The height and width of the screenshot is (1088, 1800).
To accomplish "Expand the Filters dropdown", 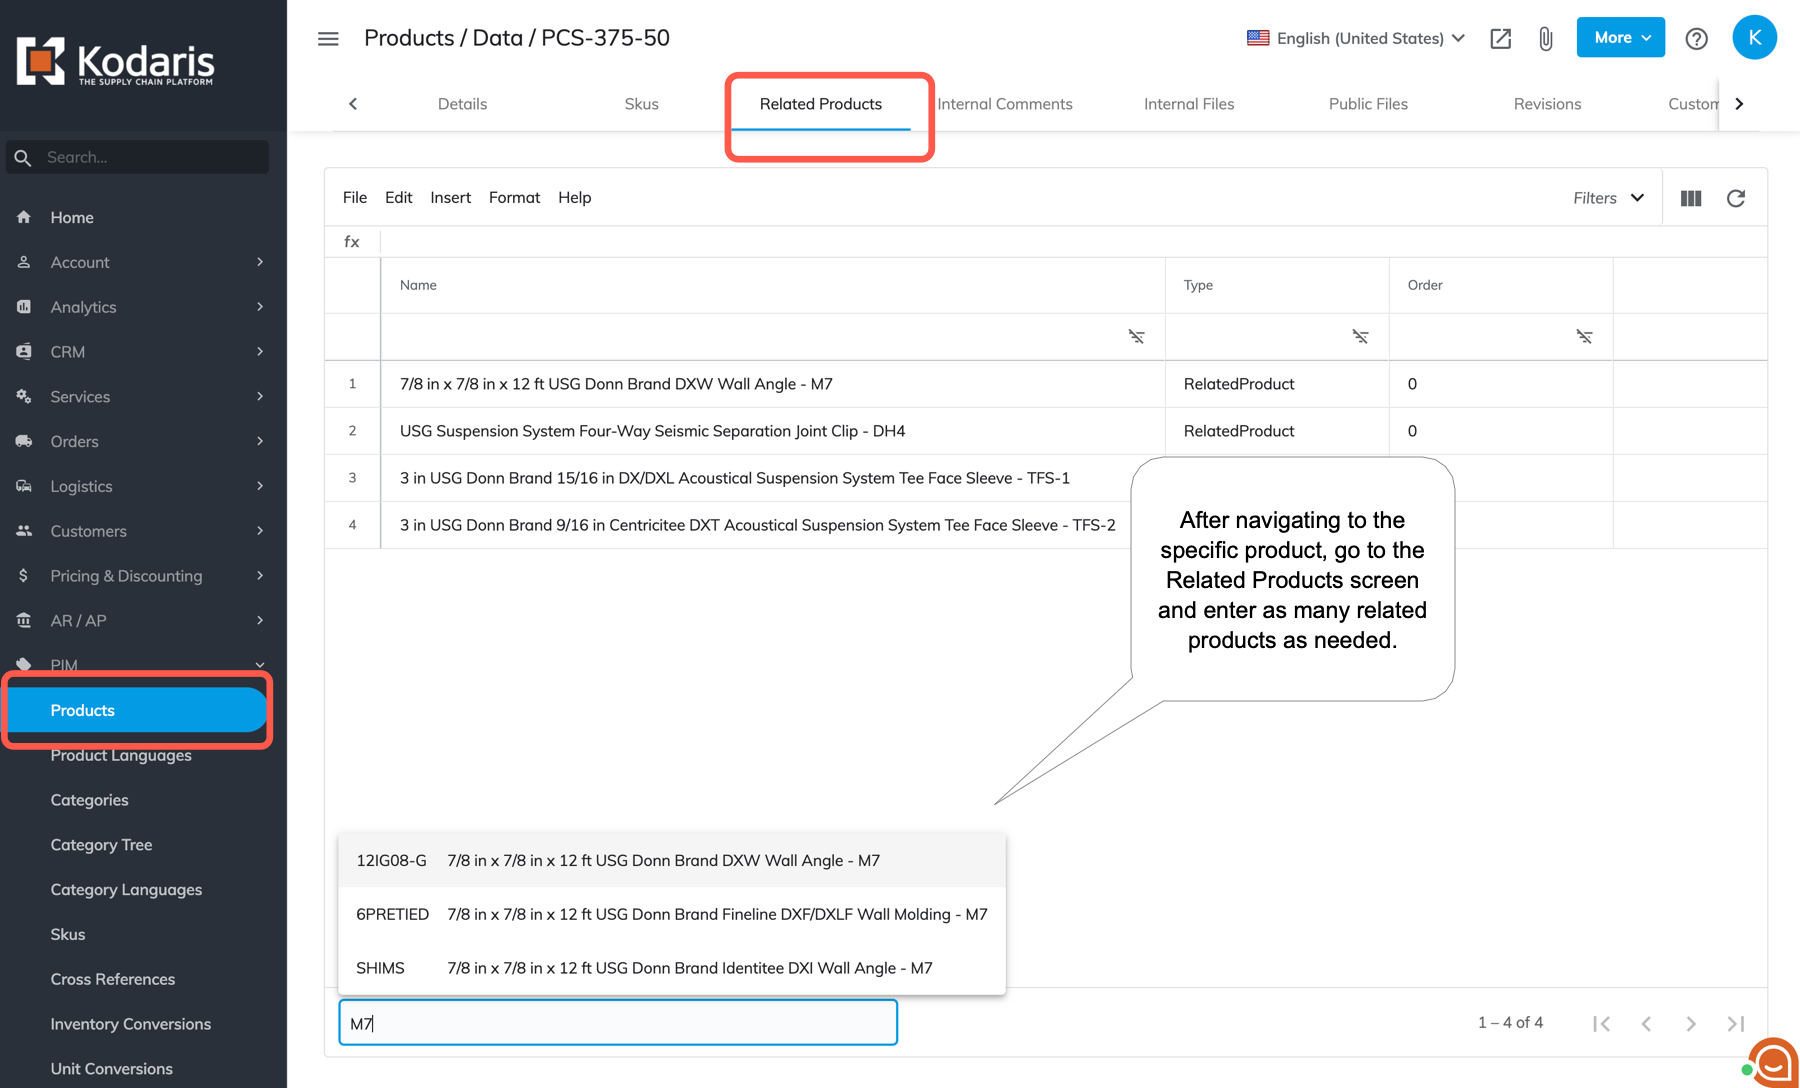I will [x=1608, y=198].
